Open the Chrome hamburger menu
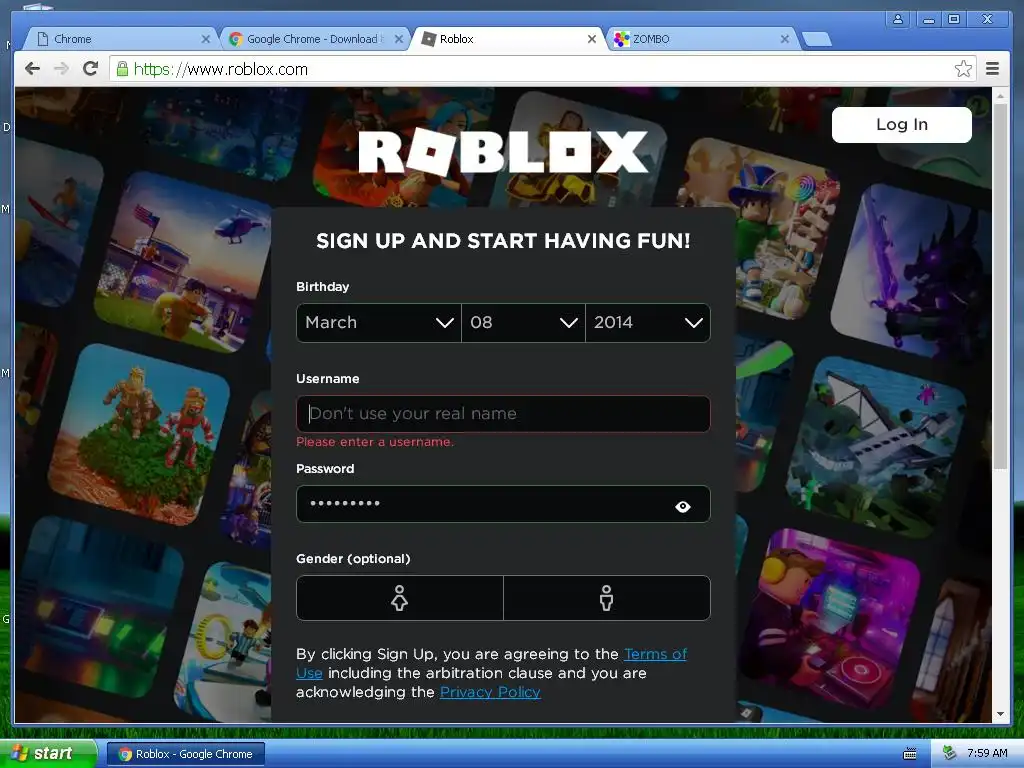Screen dimensions: 1024x768 [992, 69]
